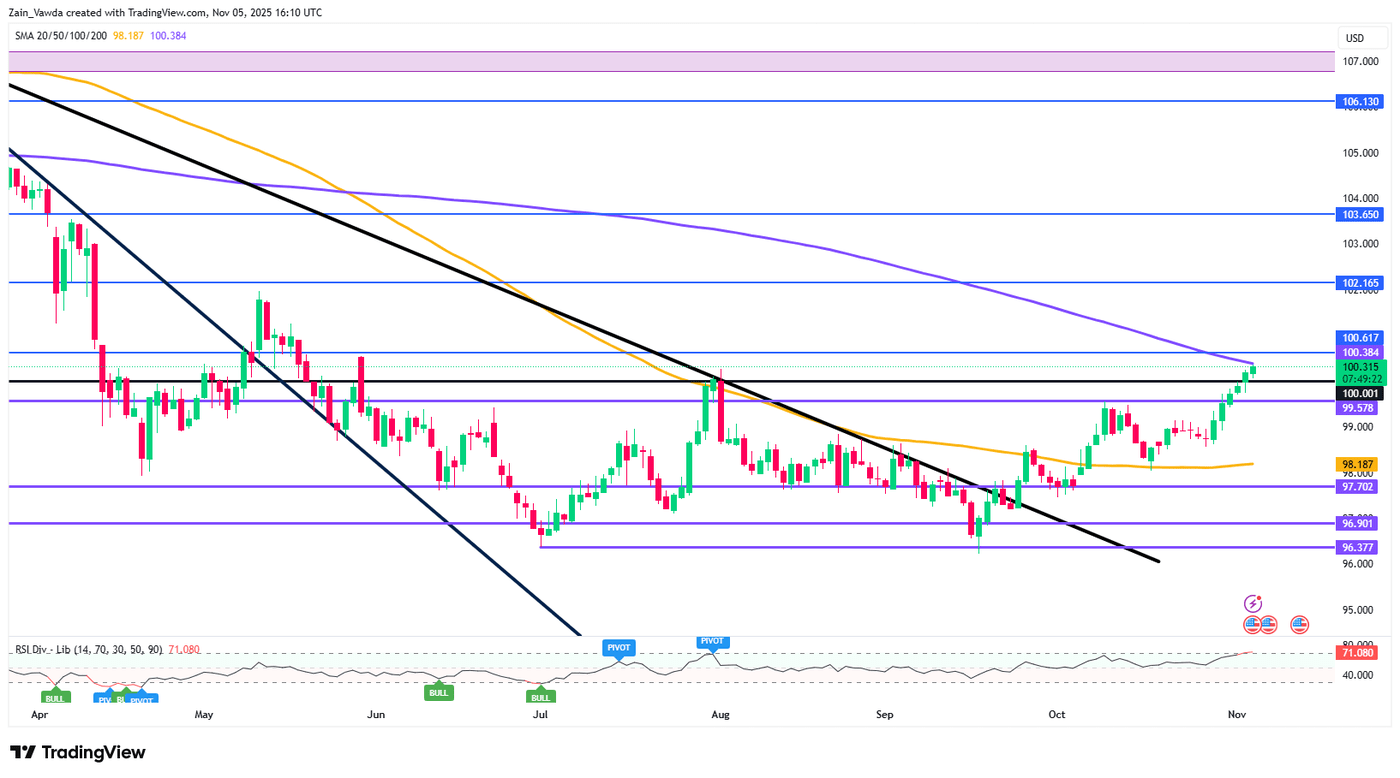Click the Nov label on the time axis
This screenshot has width=1400, height=778.
pos(1236,715)
